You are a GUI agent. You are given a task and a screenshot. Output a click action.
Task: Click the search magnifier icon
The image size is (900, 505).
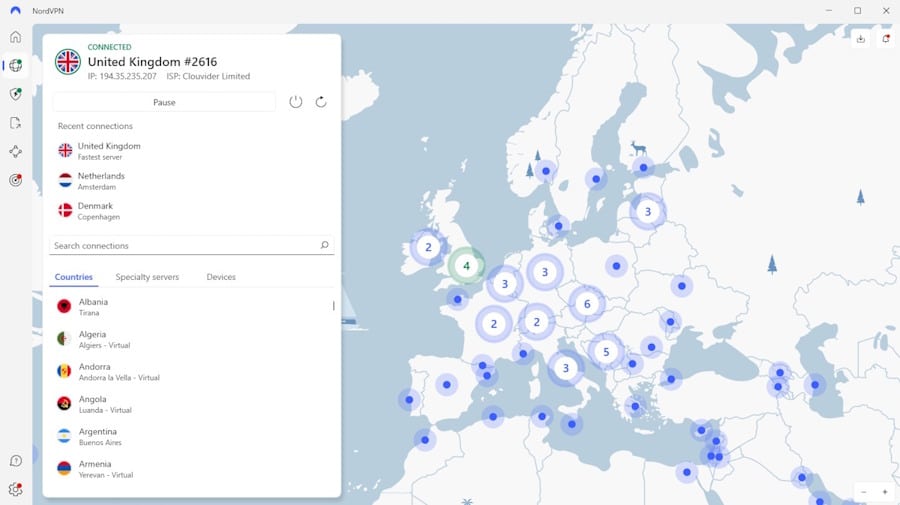pos(324,245)
